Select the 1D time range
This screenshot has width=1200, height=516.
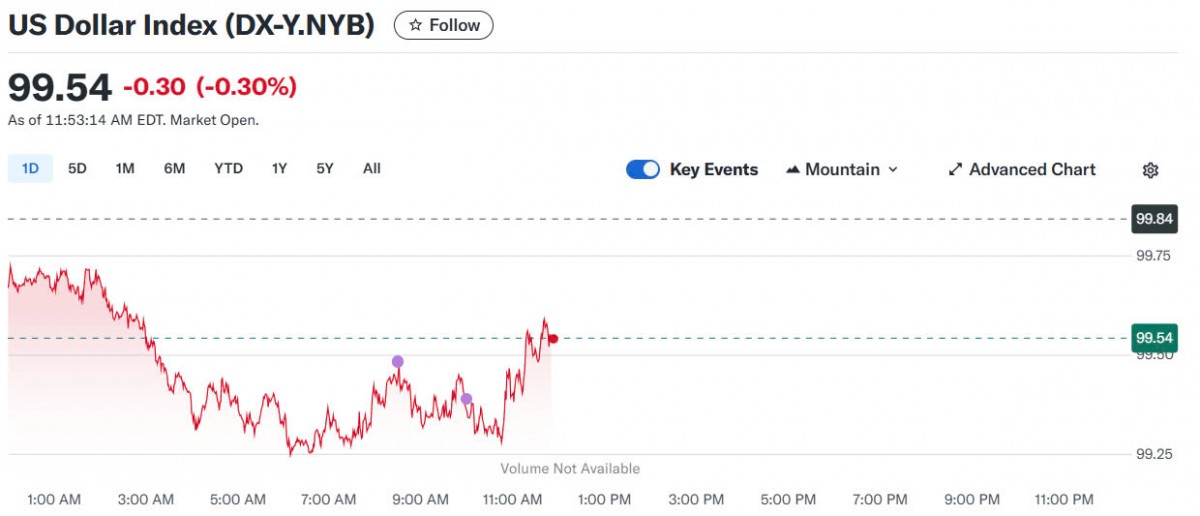point(30,168)
